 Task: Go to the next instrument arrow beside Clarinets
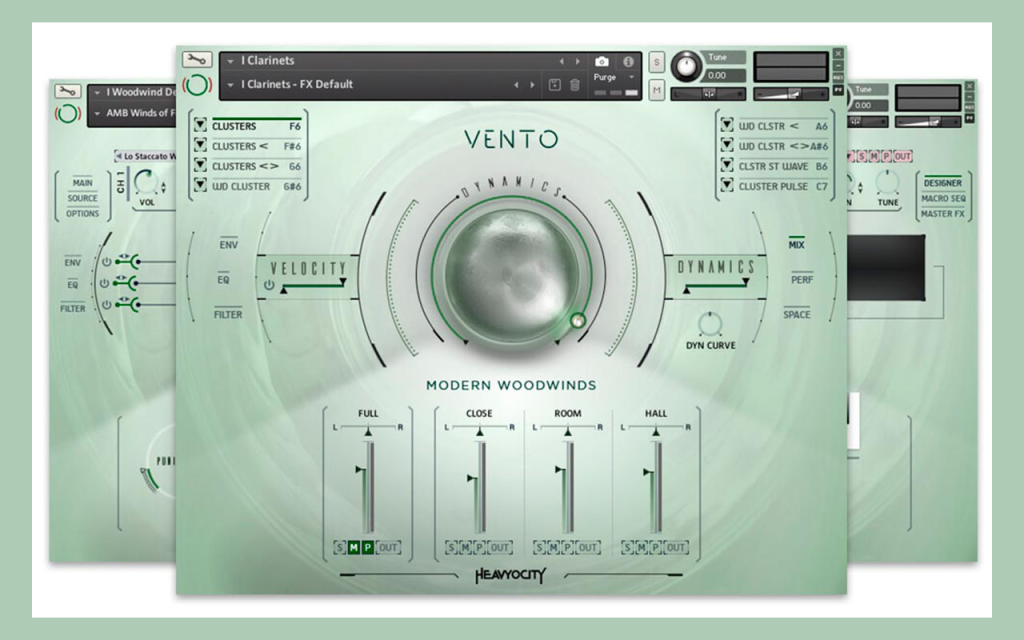click(x=577, y=61)
